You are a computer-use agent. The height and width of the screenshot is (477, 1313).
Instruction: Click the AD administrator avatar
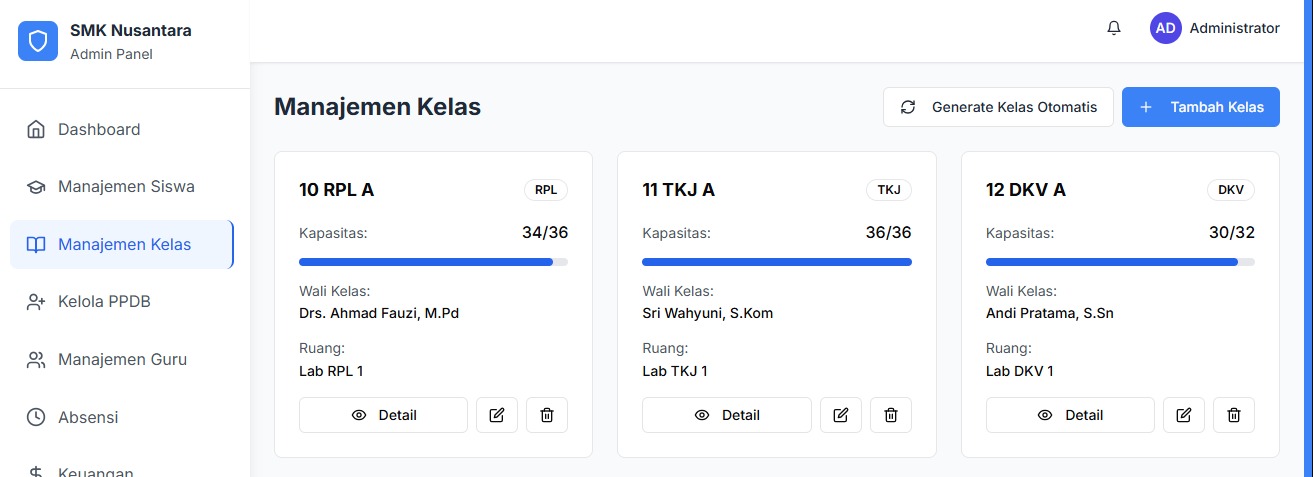click(x=1166, y=29)
